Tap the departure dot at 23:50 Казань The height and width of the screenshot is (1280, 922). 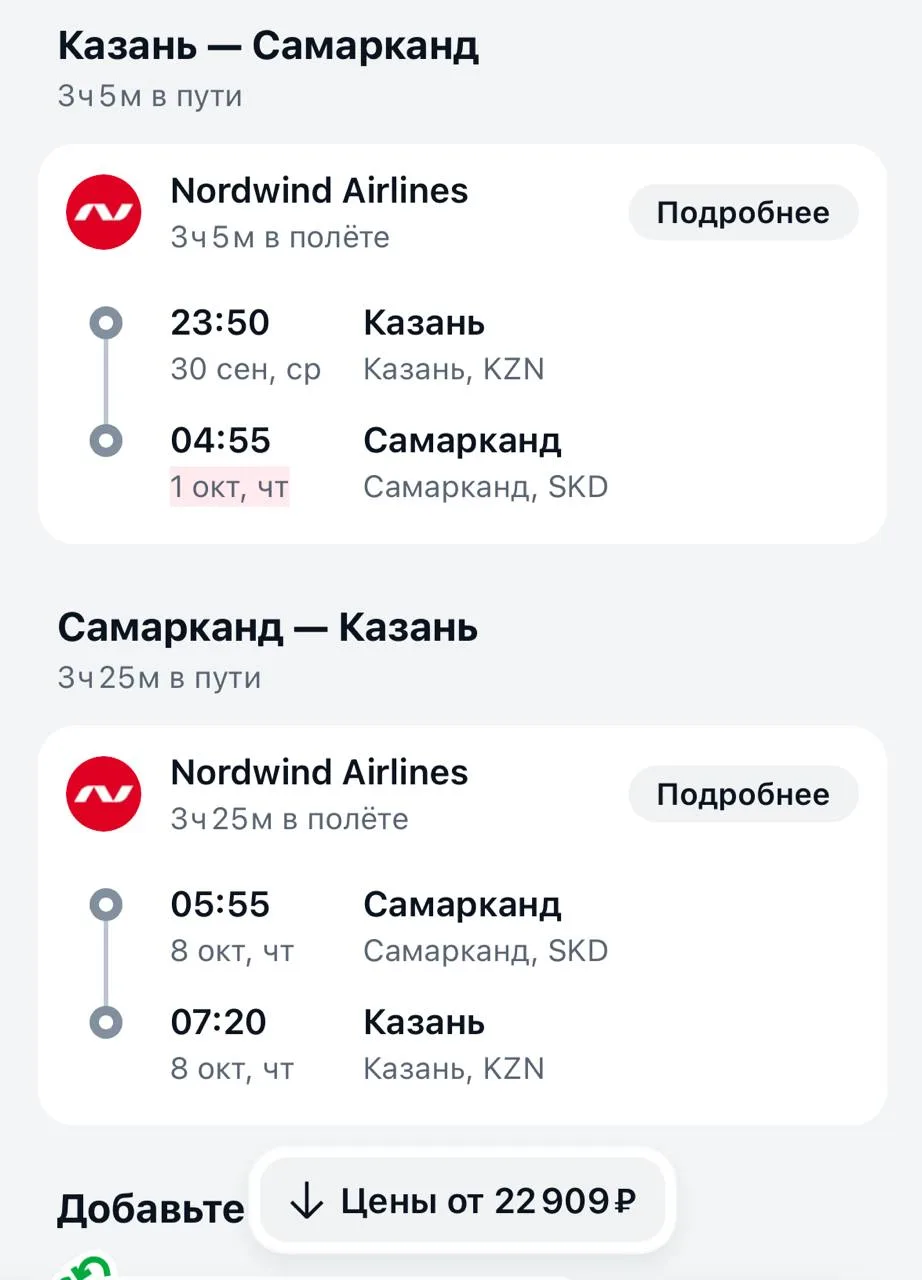click(106, 323)
